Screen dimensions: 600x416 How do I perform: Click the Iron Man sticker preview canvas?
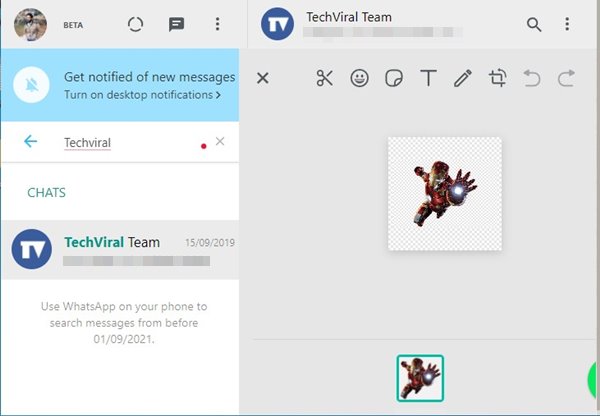pos(445,194)
